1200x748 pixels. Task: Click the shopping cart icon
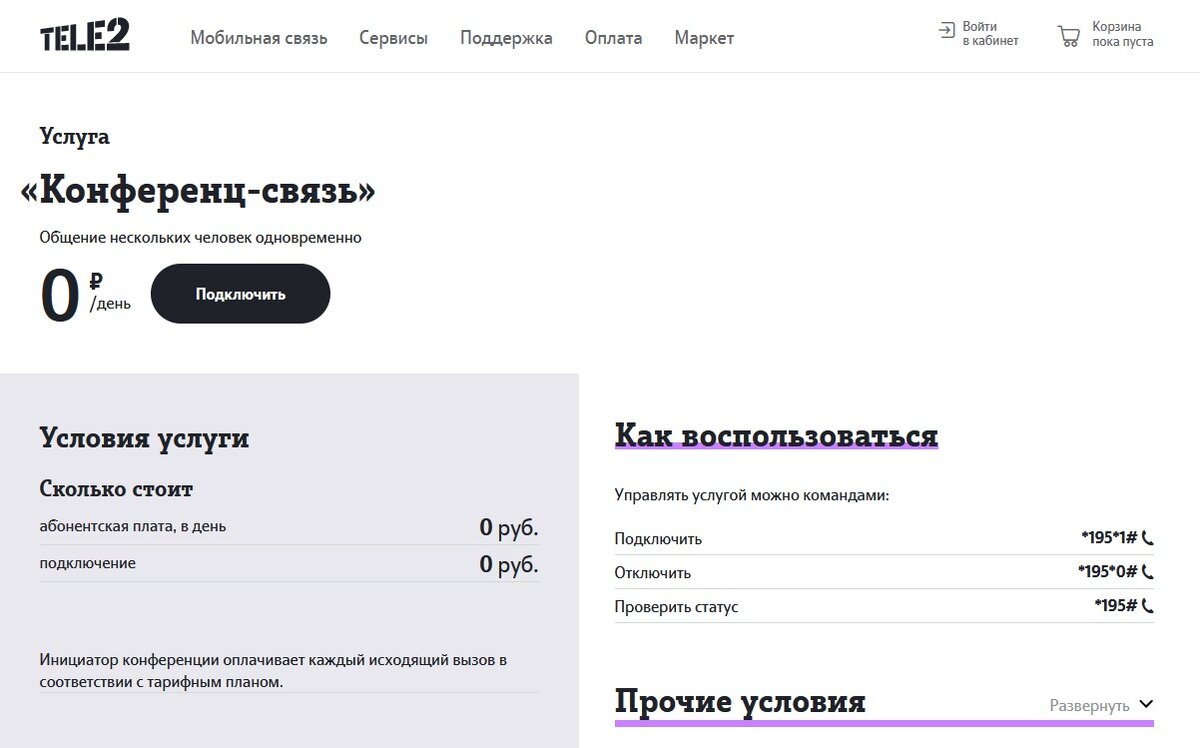tap(1068, 37)
